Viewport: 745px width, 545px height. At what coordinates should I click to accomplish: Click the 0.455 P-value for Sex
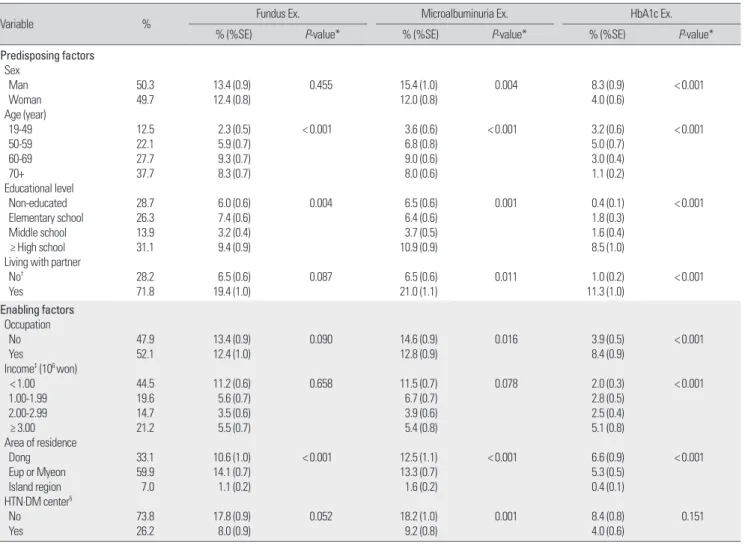point(321,85)
